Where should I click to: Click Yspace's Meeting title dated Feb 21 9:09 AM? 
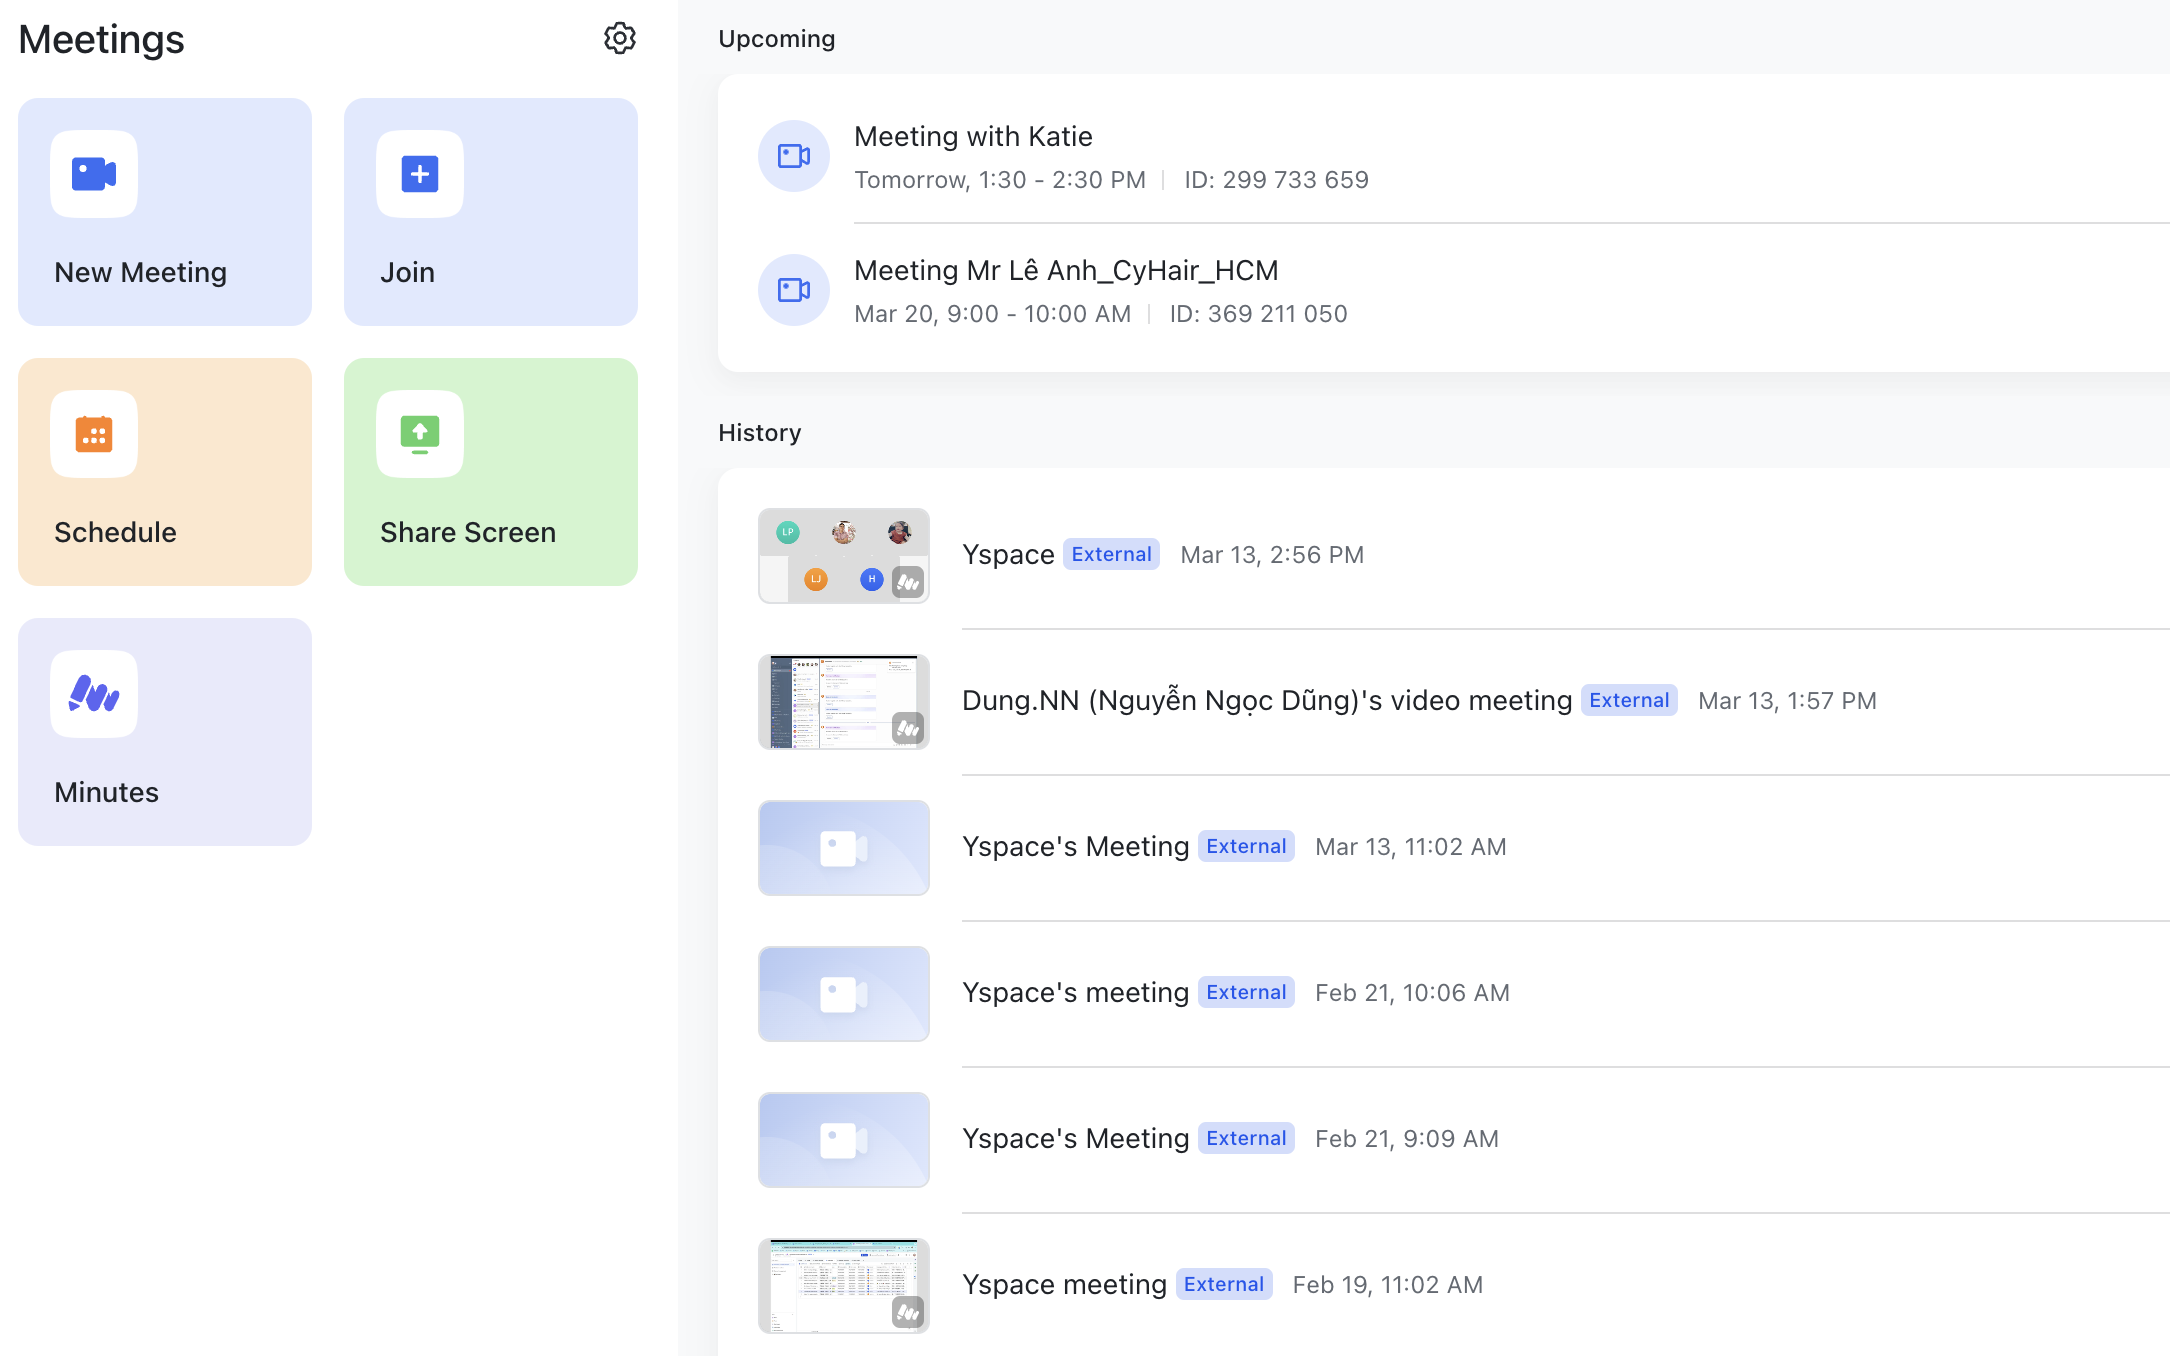(x=1075, y=1138)
